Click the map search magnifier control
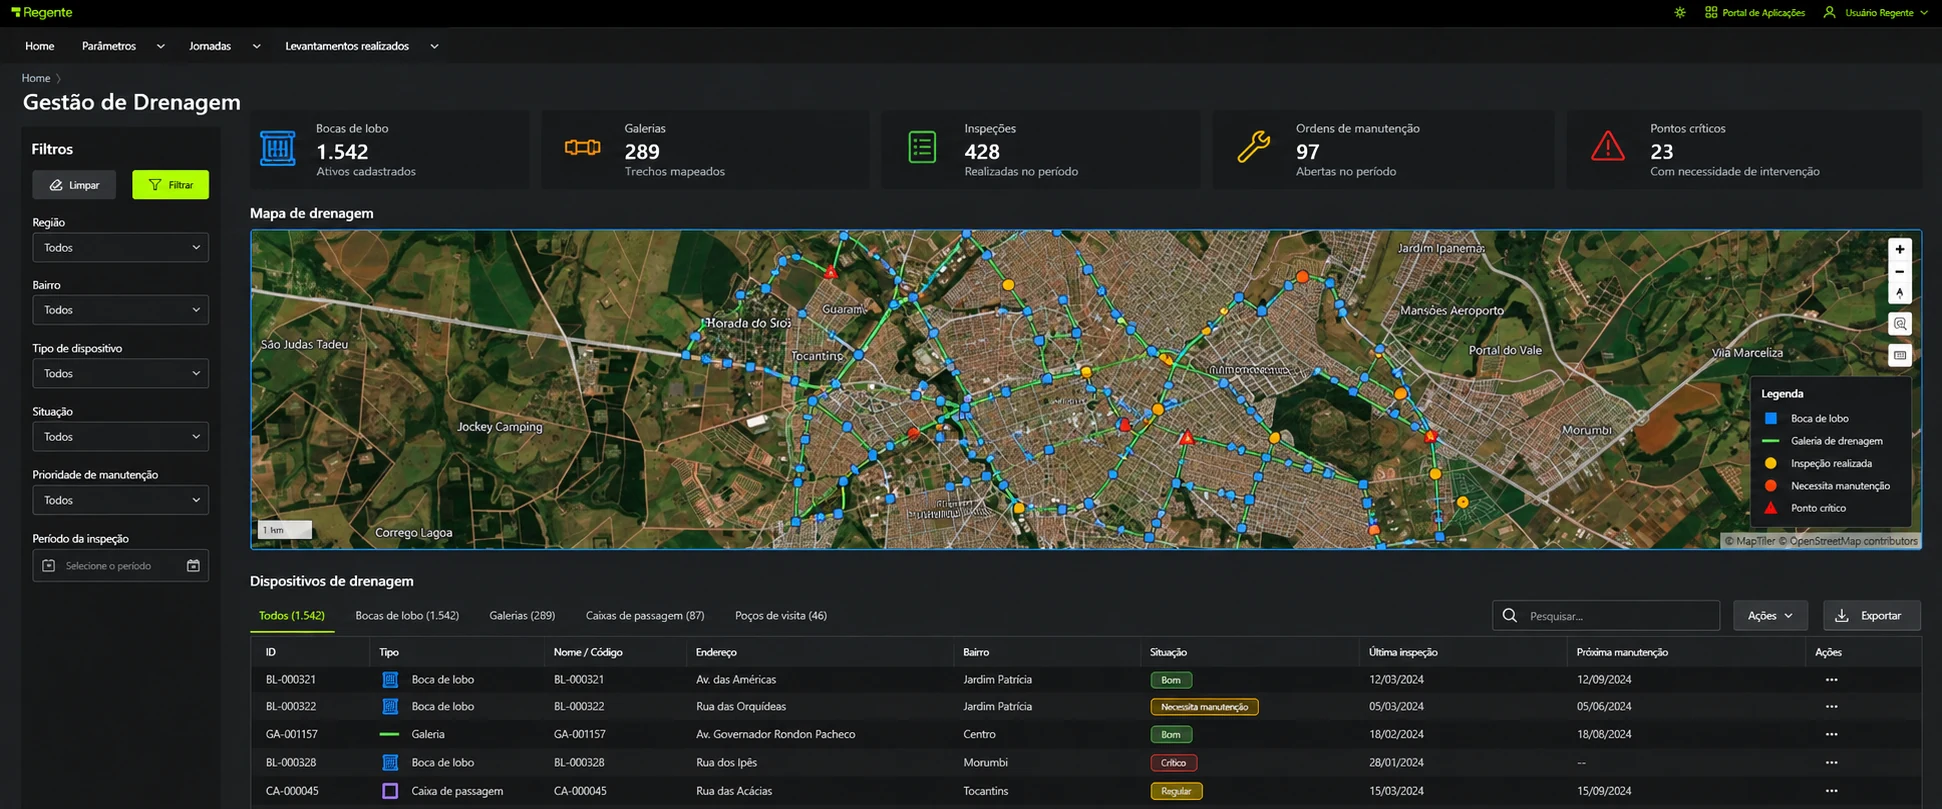 pos(1900,324)
